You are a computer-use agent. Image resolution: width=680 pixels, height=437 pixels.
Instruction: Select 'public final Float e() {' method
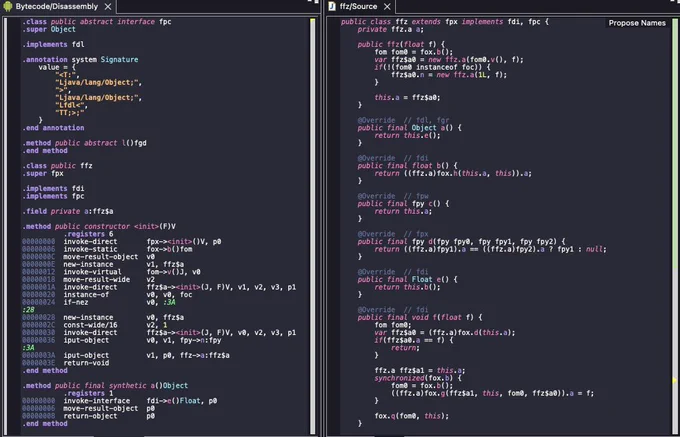coord(407,280)
